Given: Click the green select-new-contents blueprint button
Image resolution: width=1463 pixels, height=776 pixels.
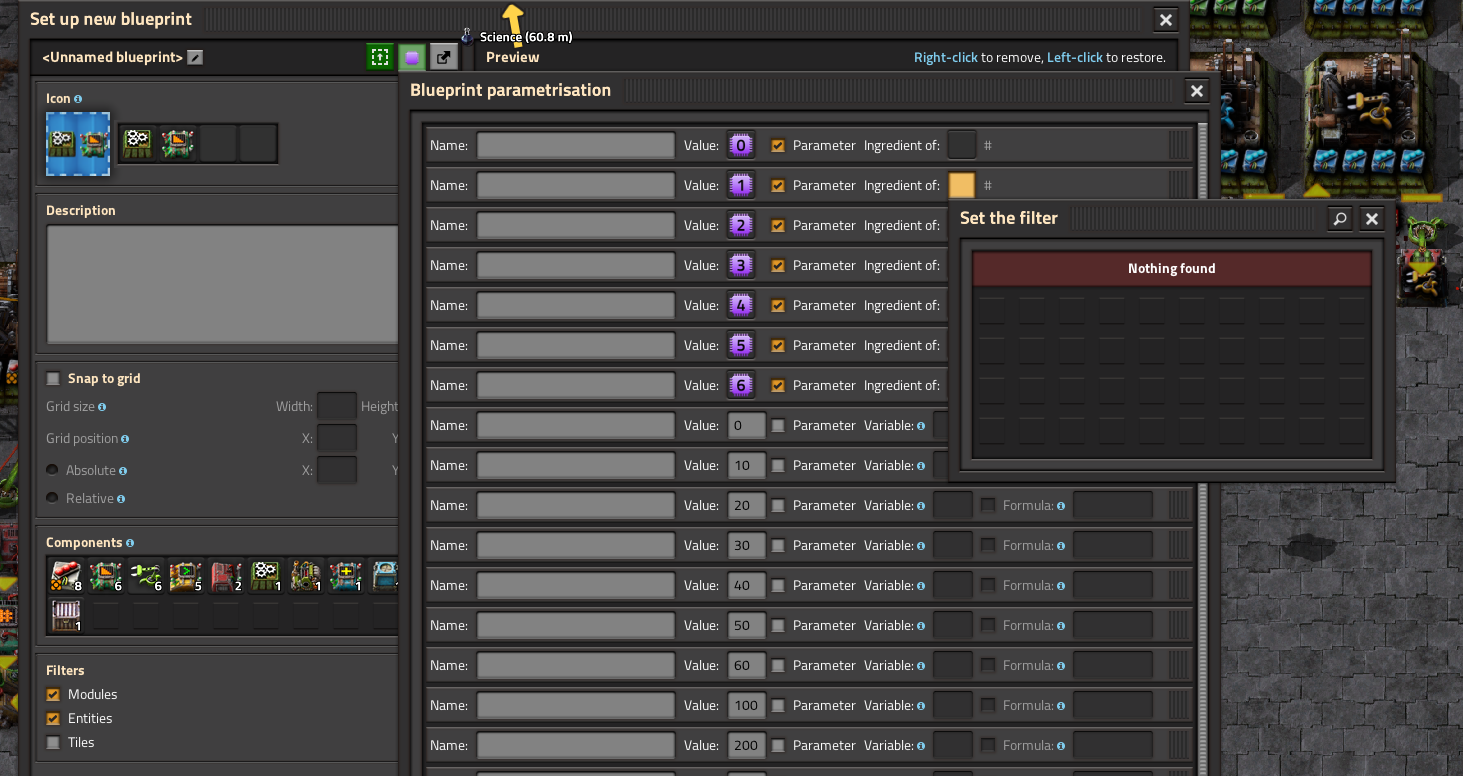Looking at the screenshot, I should coord(380,57).
